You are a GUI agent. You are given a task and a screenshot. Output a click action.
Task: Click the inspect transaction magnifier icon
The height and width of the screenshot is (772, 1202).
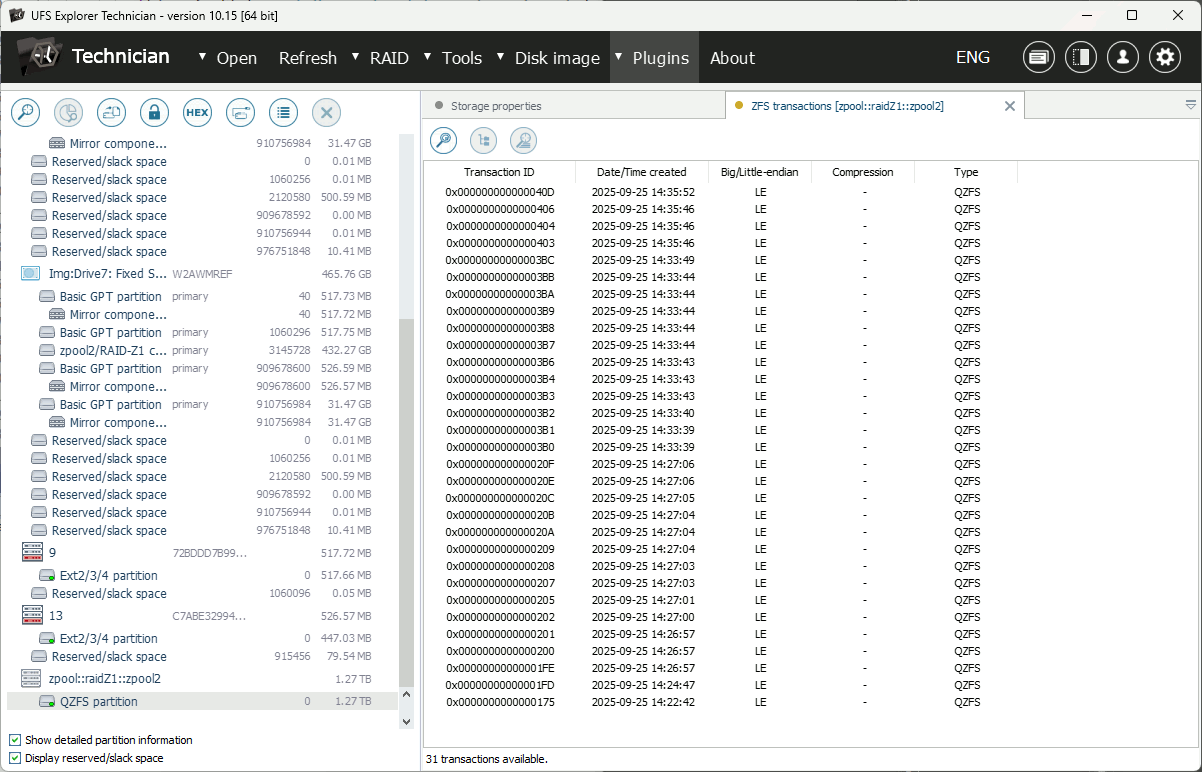point(443,140)
